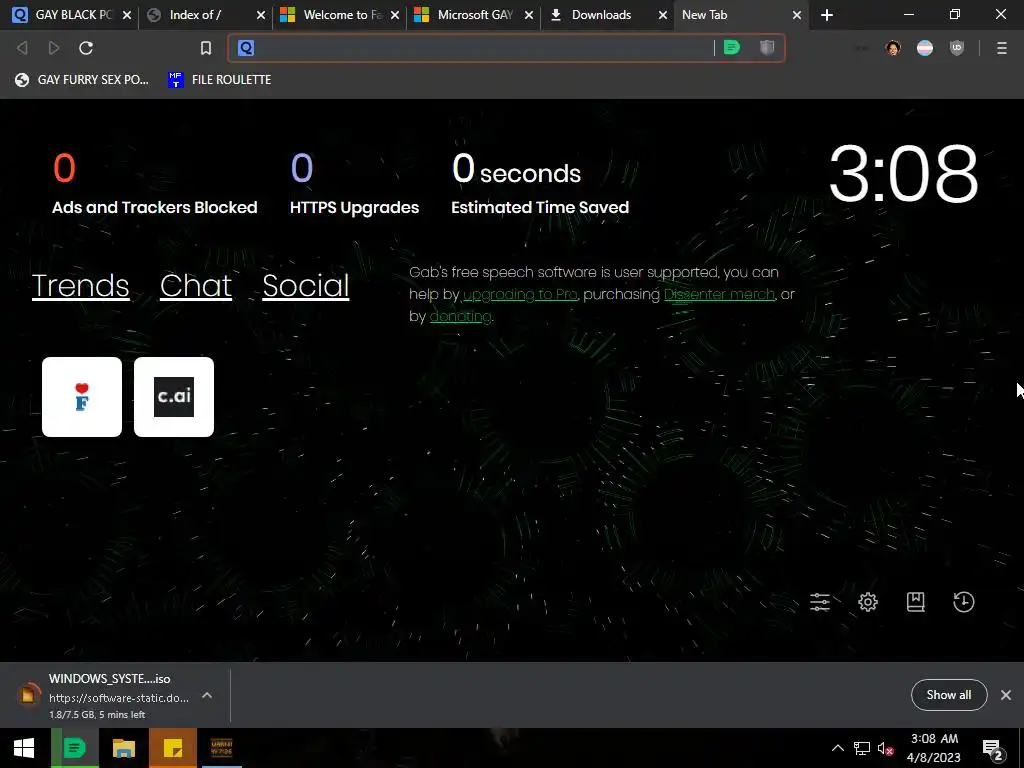Close the downloads bar
Image resolution: width=1024 pixels, height=768 pixels.
(1006, 695)
